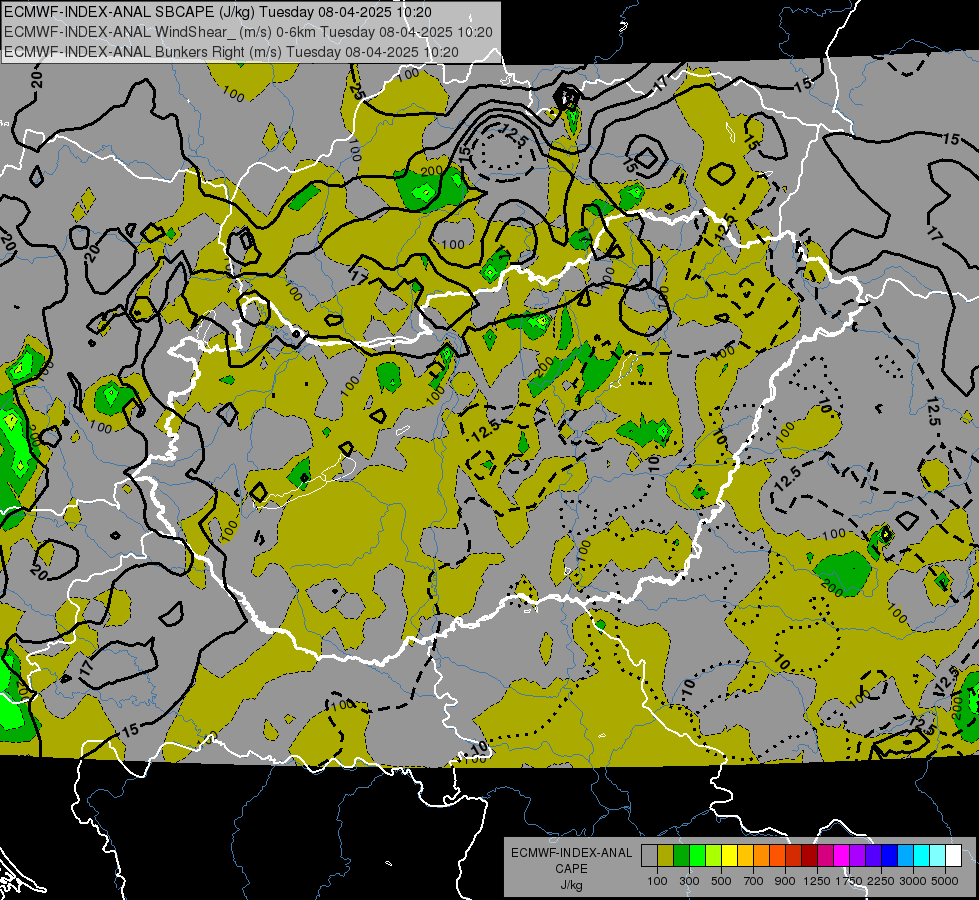Image resolution: width=979 pixels, height=900 pixels.
Task: Select the gray swatch in CAPE legend
Action: click(x=650, y=855)
